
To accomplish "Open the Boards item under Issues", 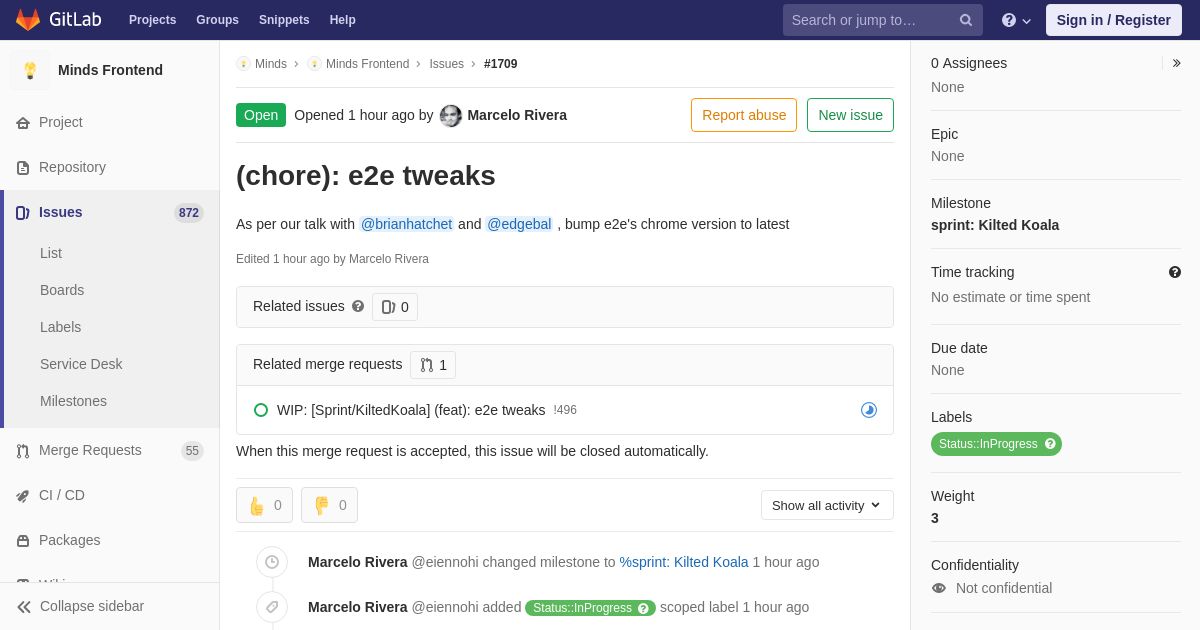I will 62,290.
